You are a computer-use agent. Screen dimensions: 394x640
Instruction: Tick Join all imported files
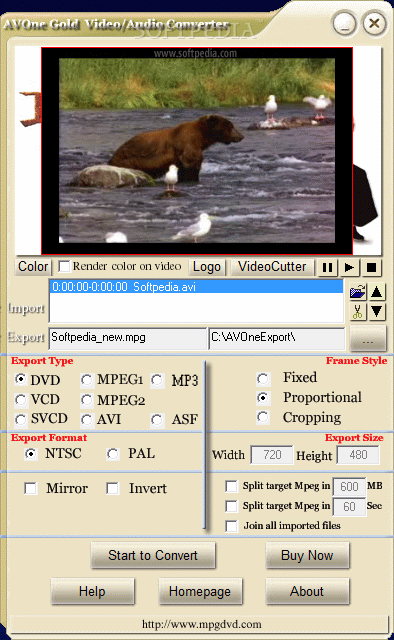(x=232, y=526)
